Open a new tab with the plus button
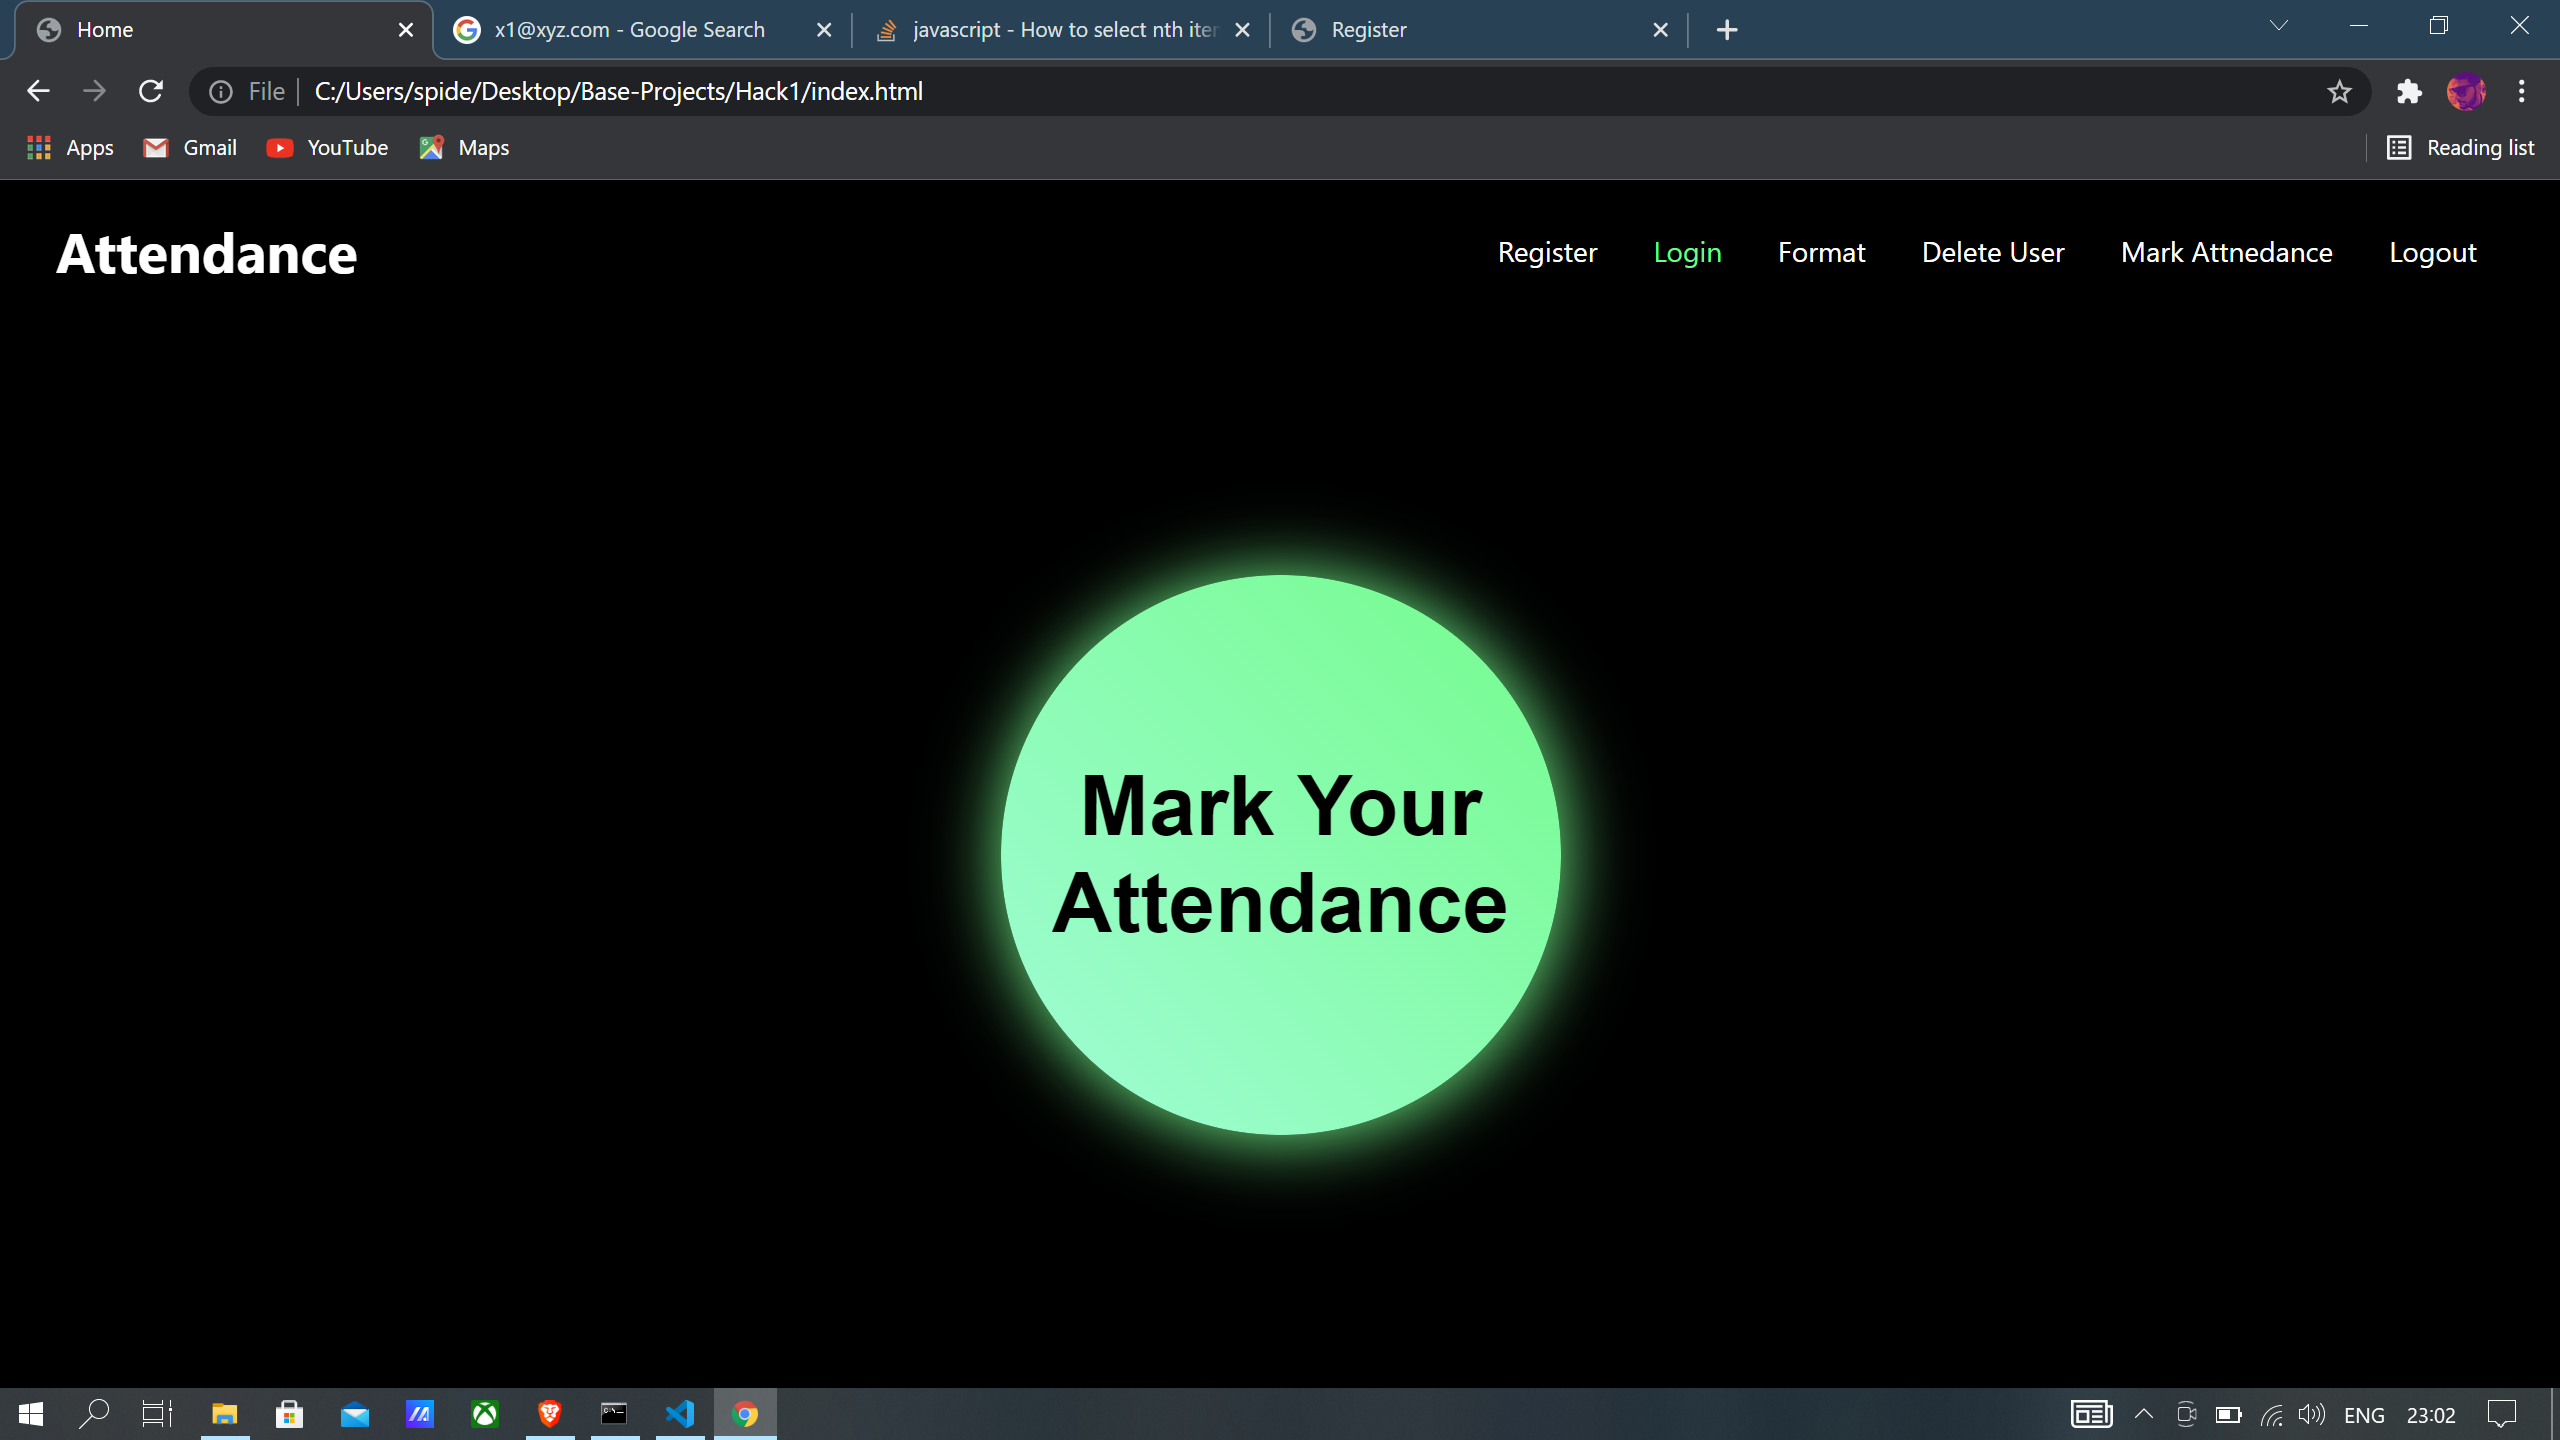The width and height of the screenshot is (2560, 1440). pos(1727,30)
